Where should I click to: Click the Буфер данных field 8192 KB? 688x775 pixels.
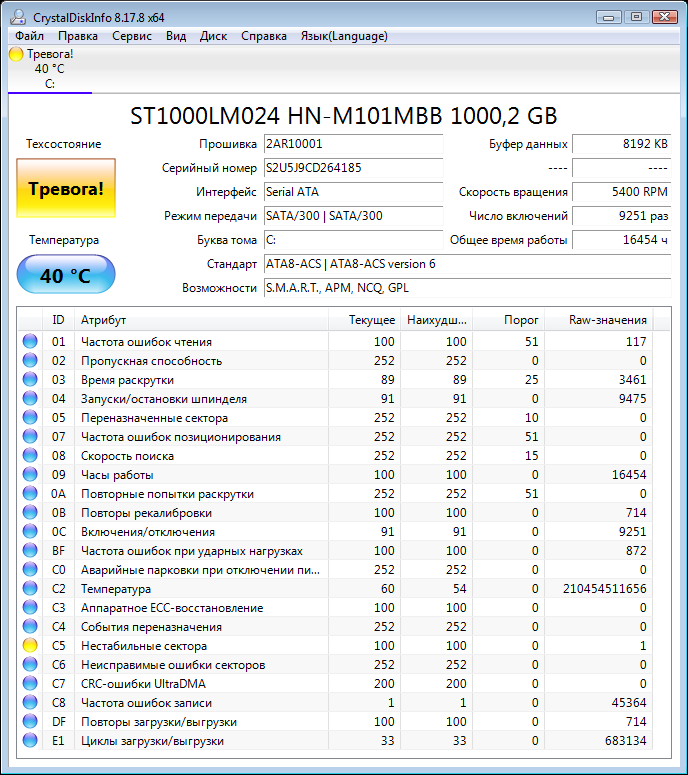click(621, 144)
